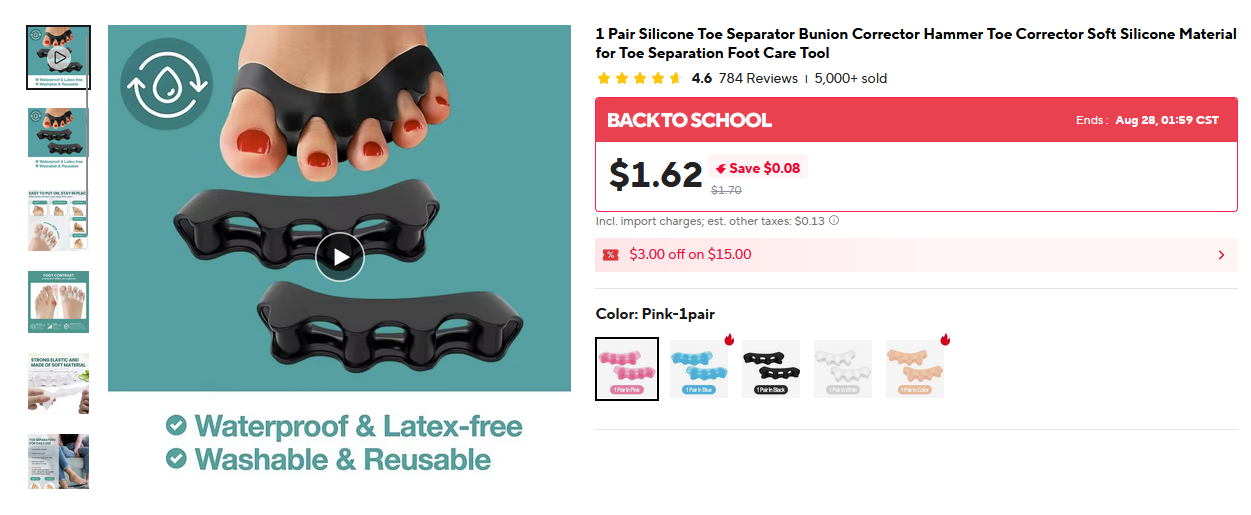
Task: Choose the Black 1 pair color option
Action: pos(771,369)
